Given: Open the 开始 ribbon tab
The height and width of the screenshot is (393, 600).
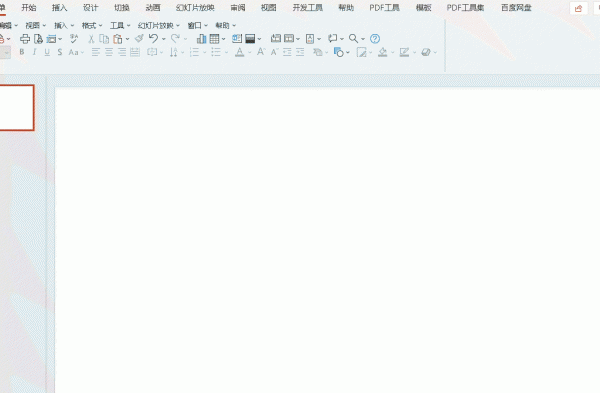Looking at the screenshot, I should (x=29, y=8).
